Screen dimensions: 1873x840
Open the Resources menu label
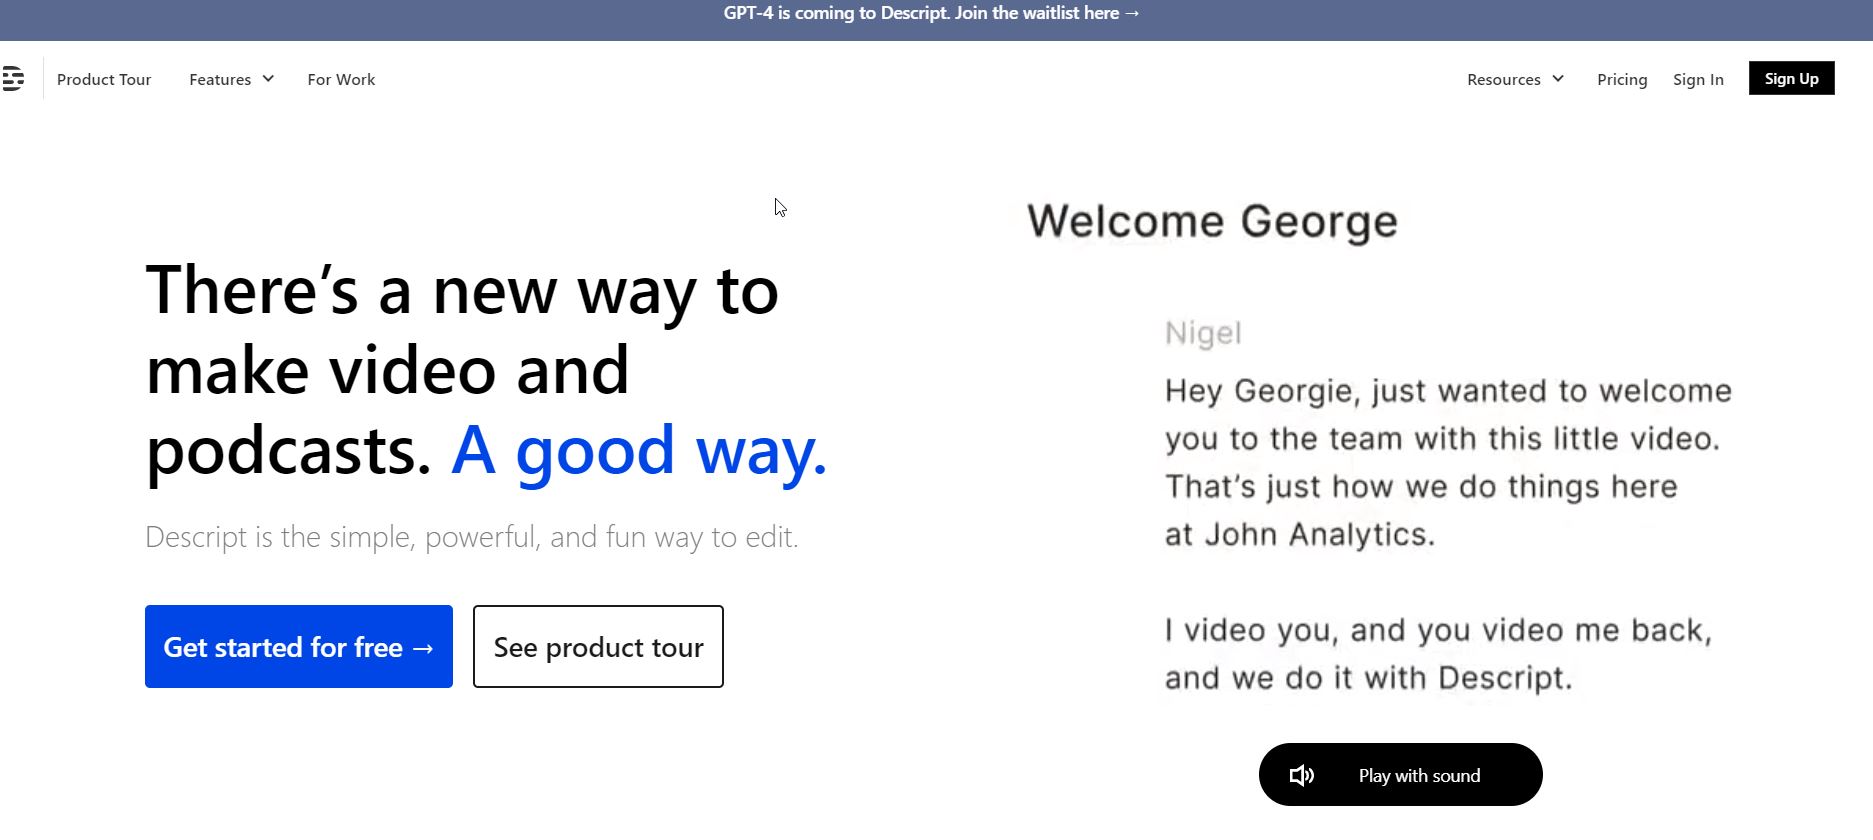1503,79
